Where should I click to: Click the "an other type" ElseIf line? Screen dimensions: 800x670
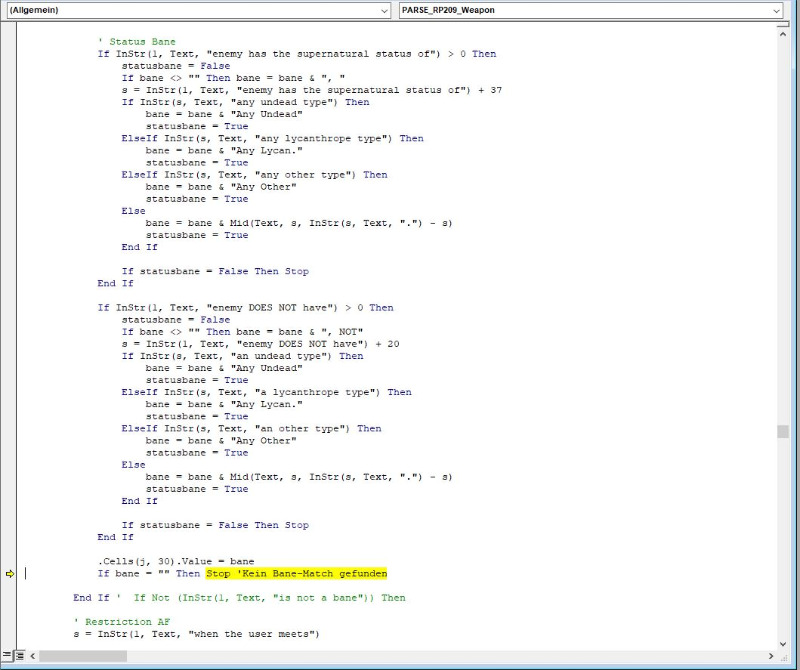(252, 429)
